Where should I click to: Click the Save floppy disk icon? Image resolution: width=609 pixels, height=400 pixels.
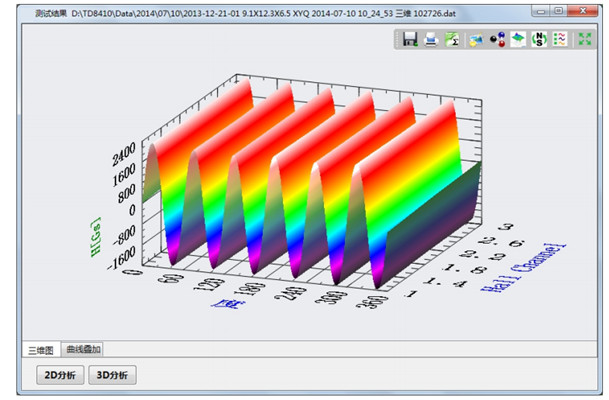[x=410, y=39]
